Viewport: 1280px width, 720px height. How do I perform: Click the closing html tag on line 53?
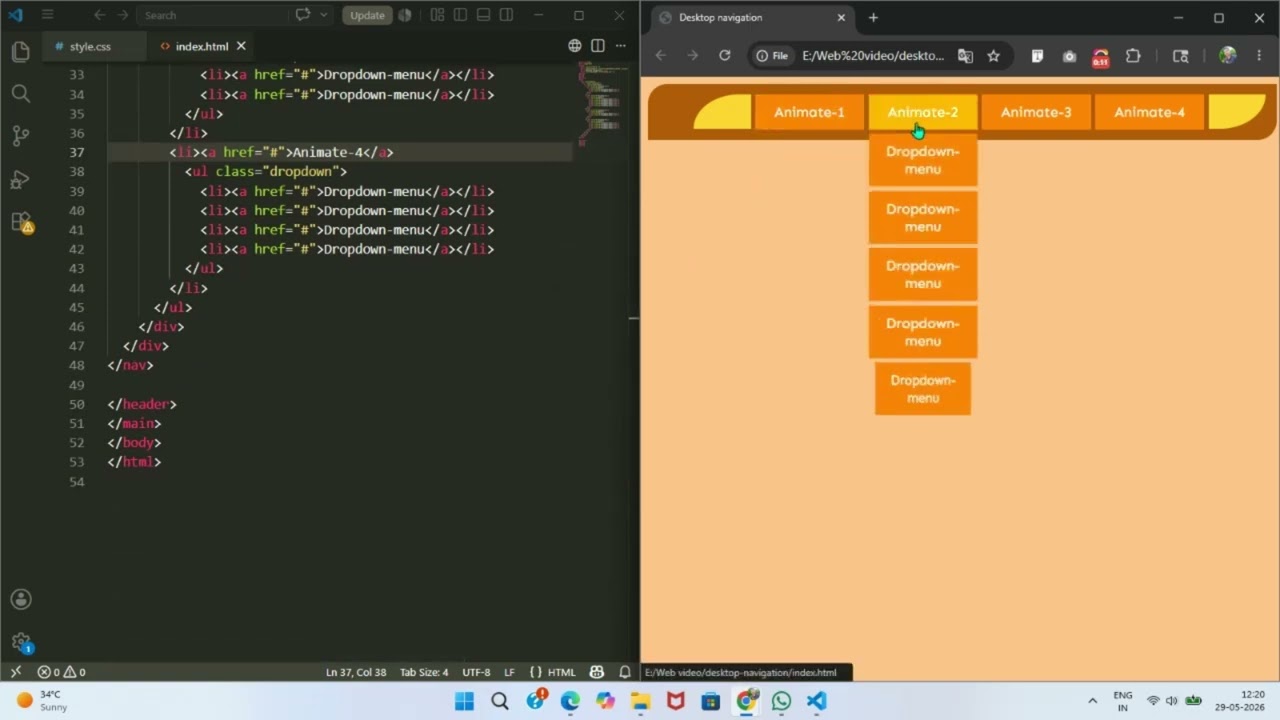tap(134, 462)
